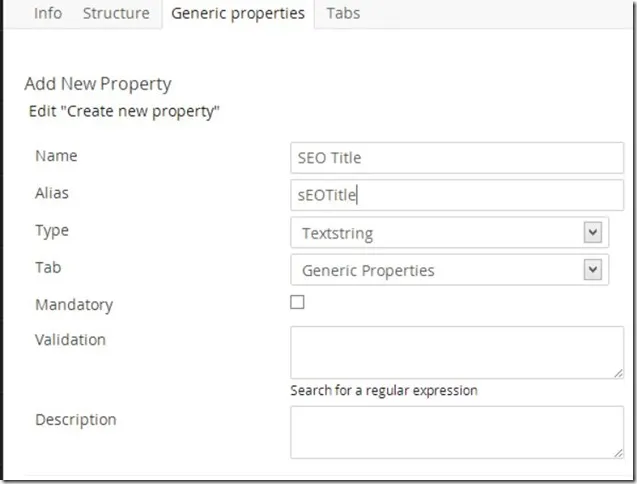Screen dimensions: 637x484
Task: Click inside the Description text area
Action: (456, 432)
